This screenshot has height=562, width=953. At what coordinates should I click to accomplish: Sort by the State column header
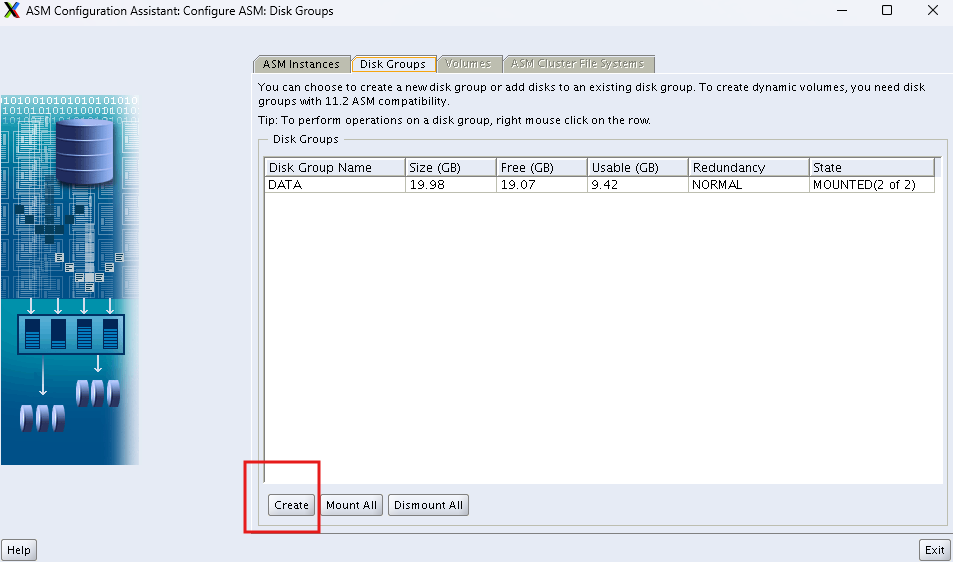(872, 167)
